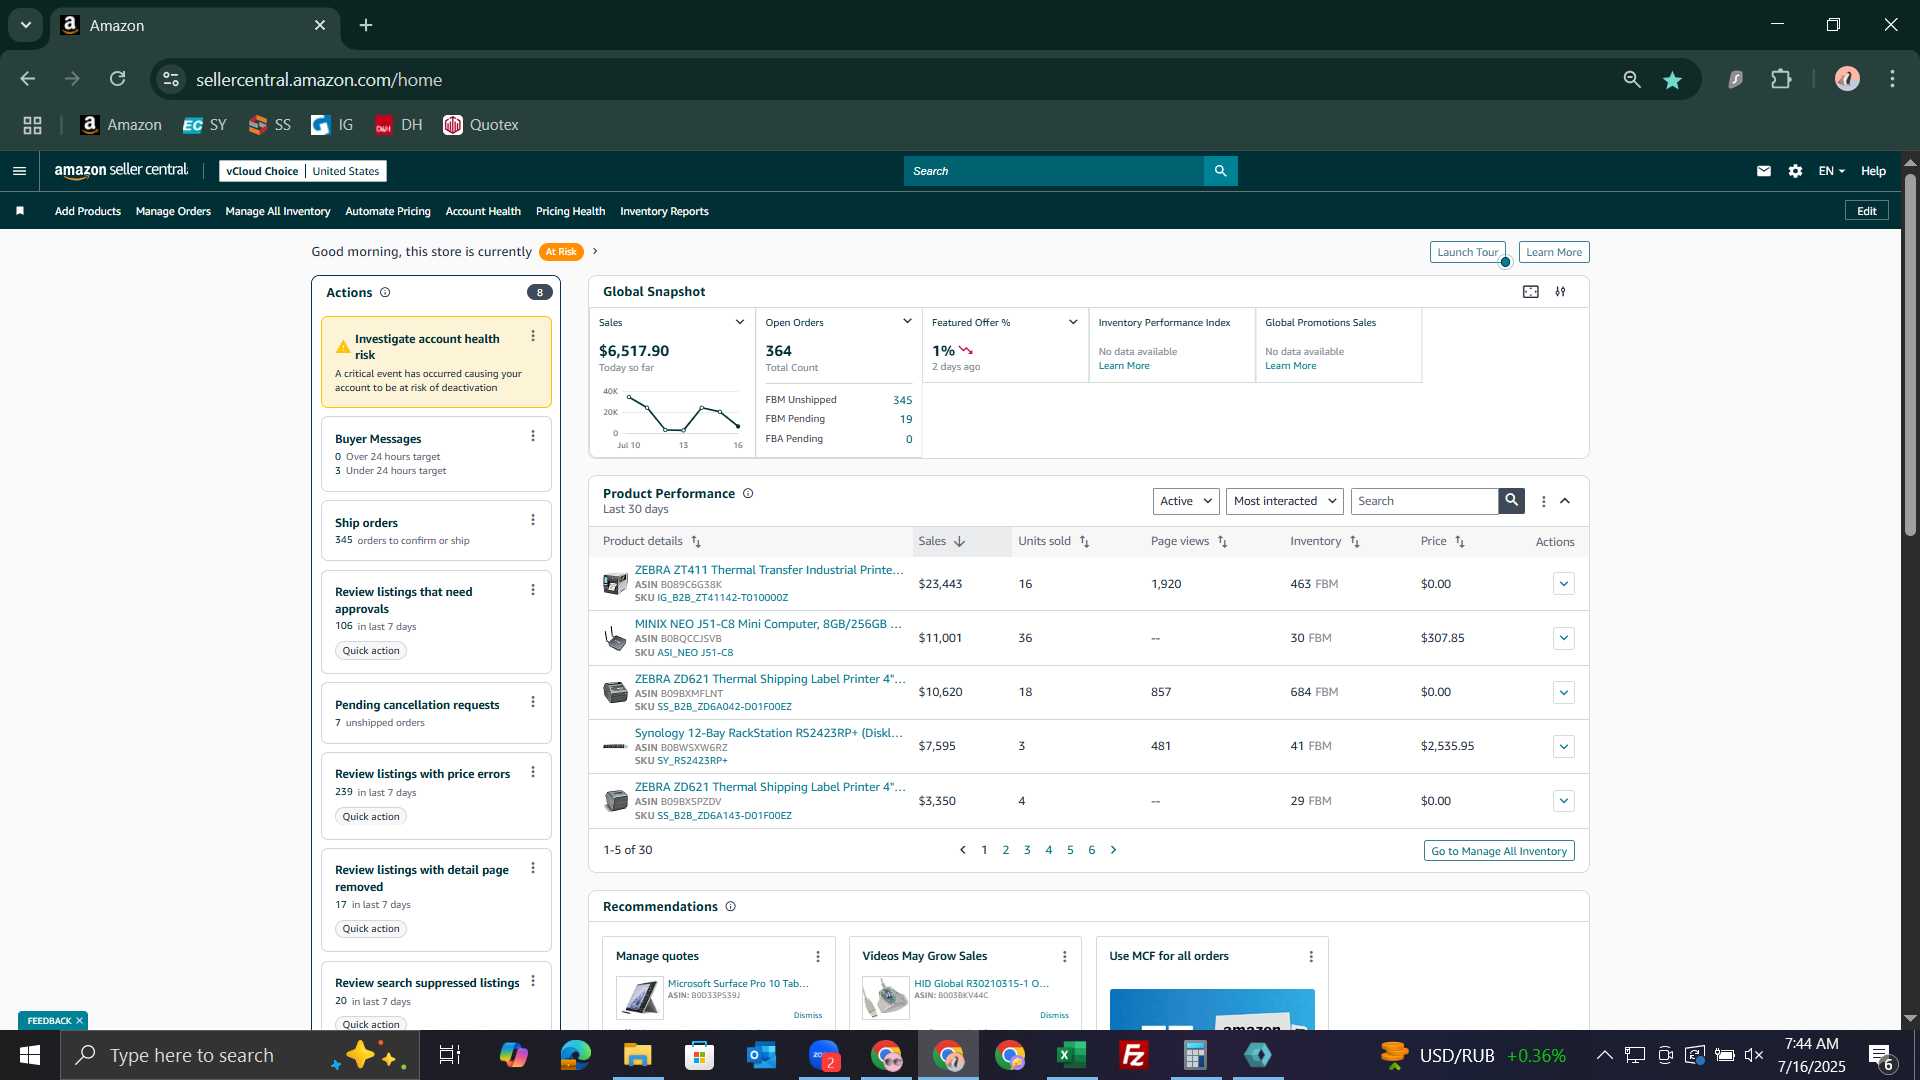The height and width of the screenshot is (1080, 1920).
Task: Open actions dropdown for Synology RackStation row
Action: tap(1564, 746)
